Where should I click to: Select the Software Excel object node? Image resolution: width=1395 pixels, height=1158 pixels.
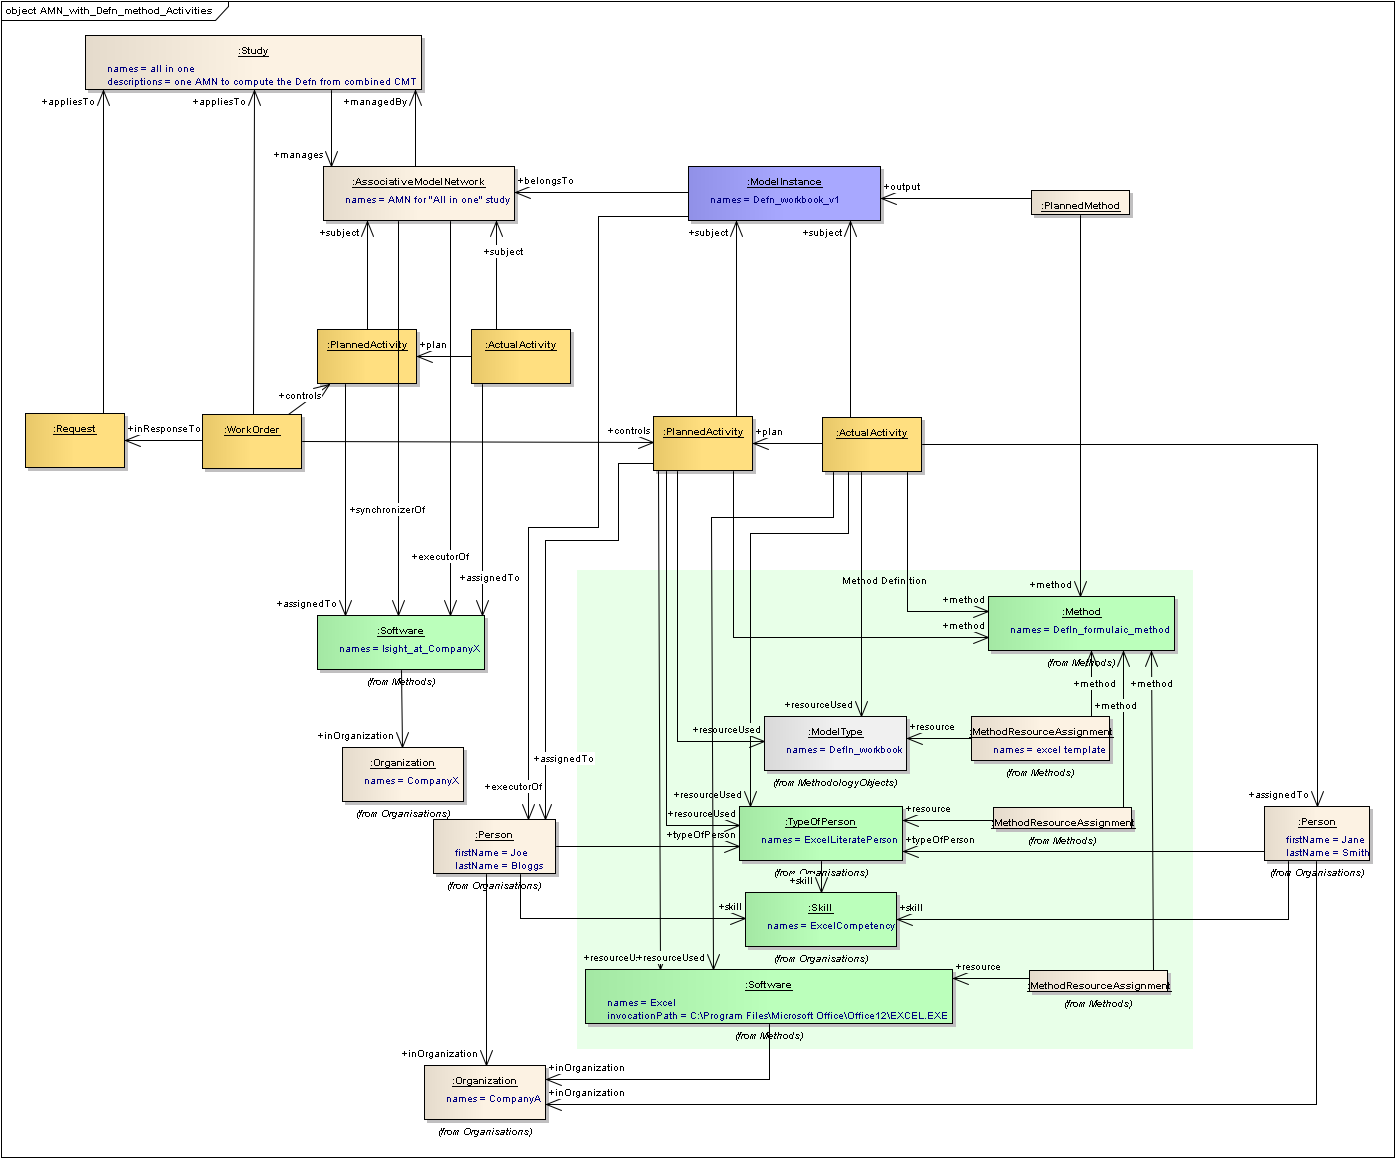(768, 996)
